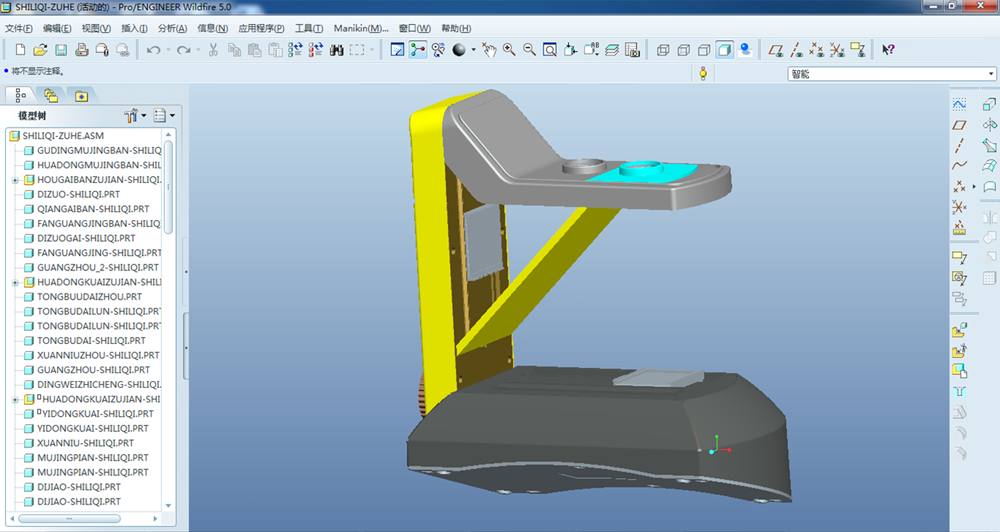Image resolution: width=1000 pixels, height=532 pixels.
Task: Click the Open file folder icon
Action: click(x=40, y=49)
